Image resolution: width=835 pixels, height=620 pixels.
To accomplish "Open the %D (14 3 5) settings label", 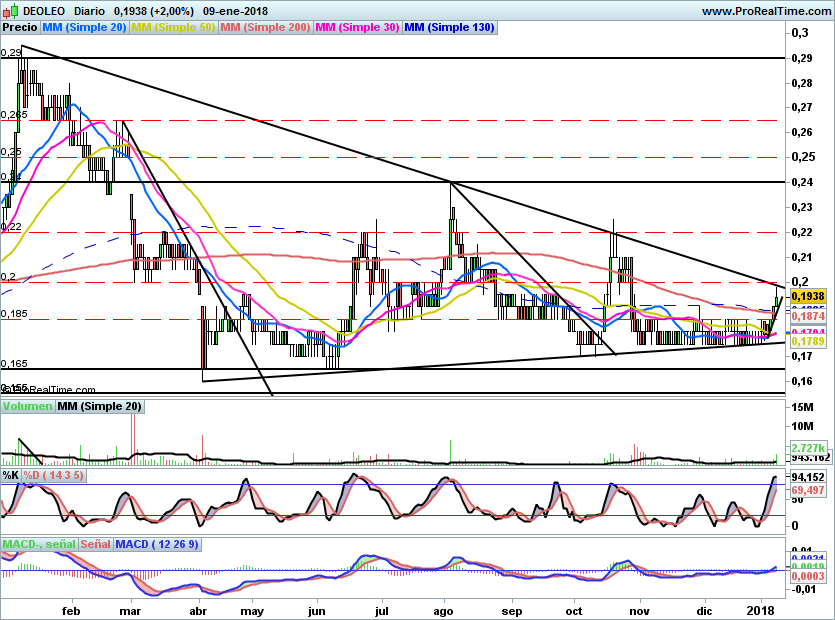I will [x=54, y=475].
